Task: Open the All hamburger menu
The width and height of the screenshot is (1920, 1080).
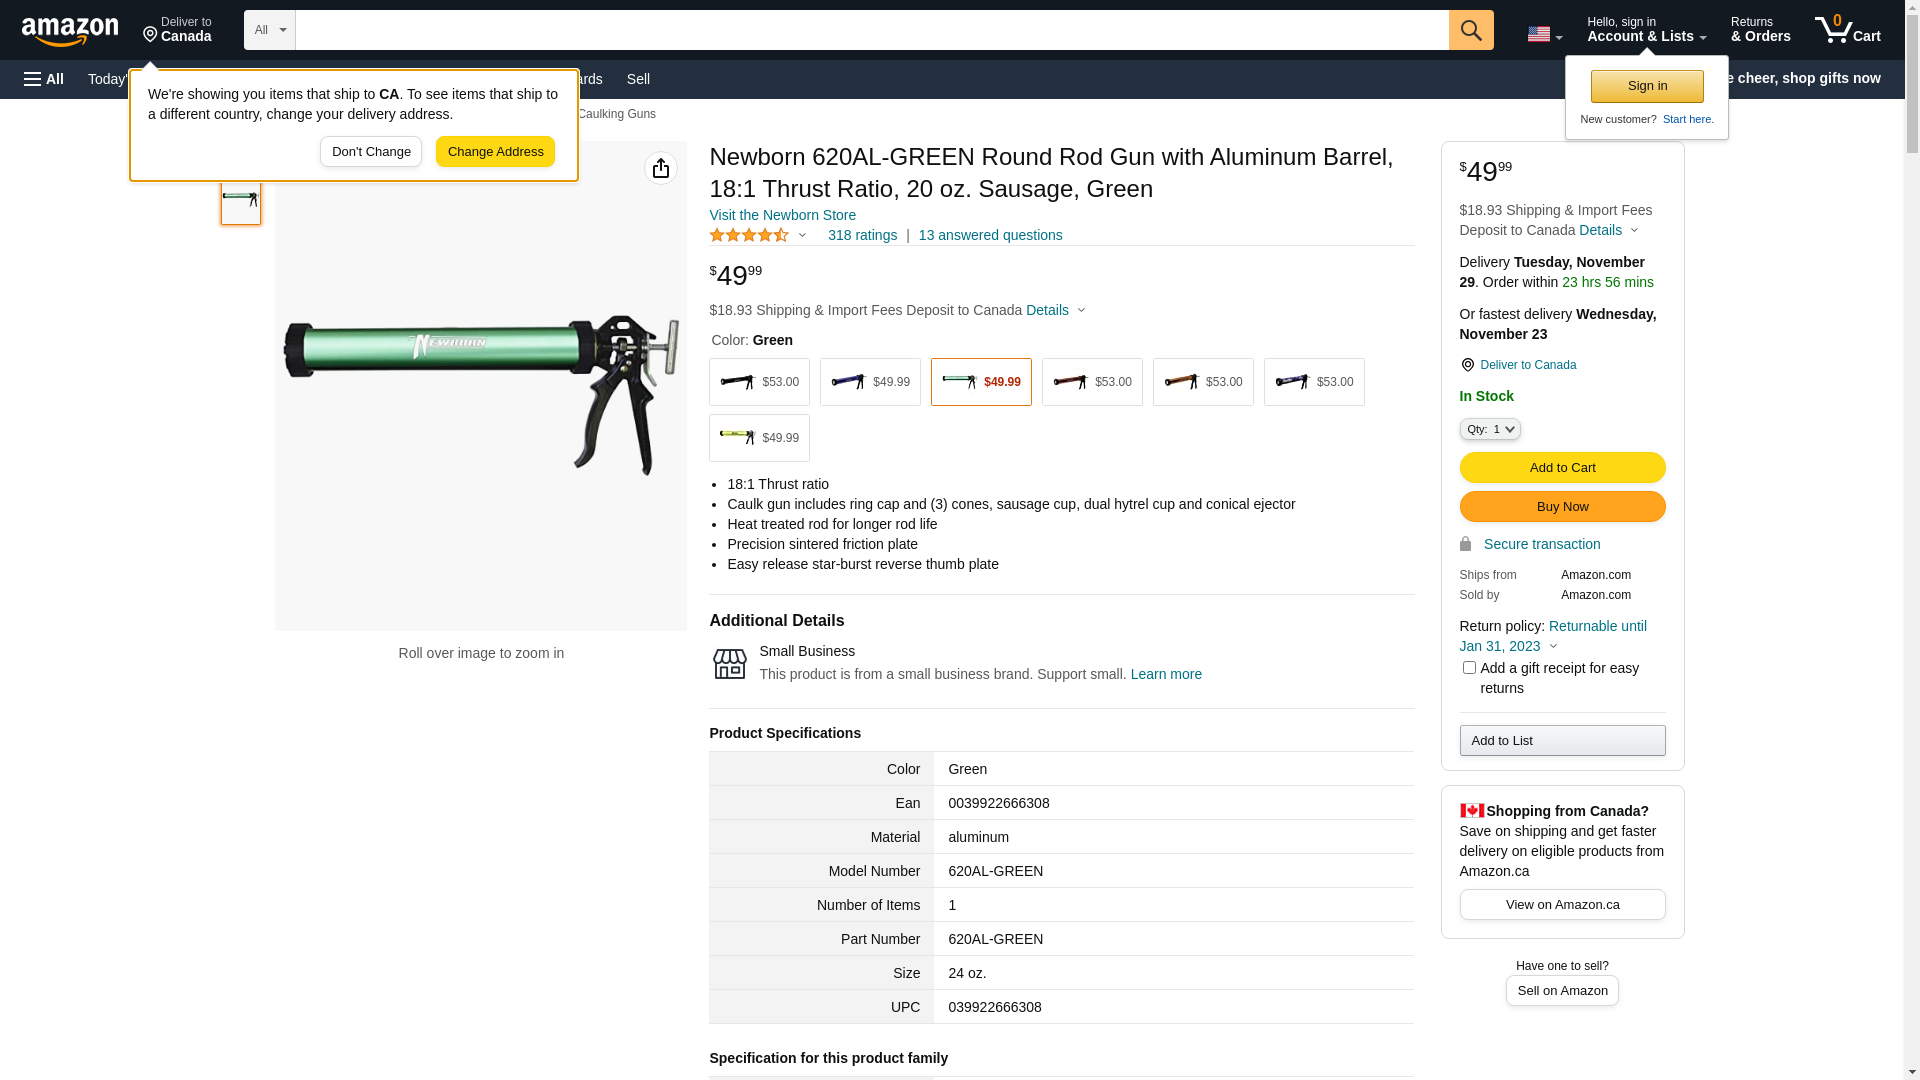Action: 44,79
